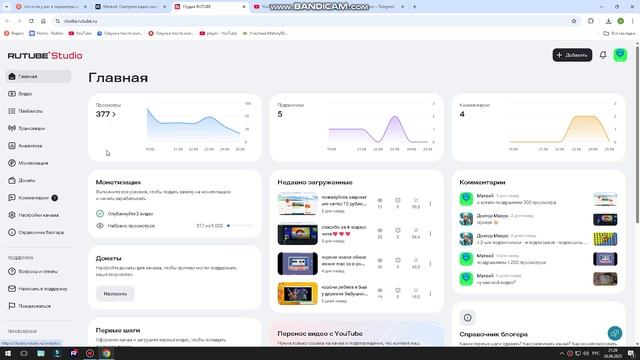Click the views progress bar 377 из 5 000
This screenshot has width=640, height=360.
coord(240,226)
